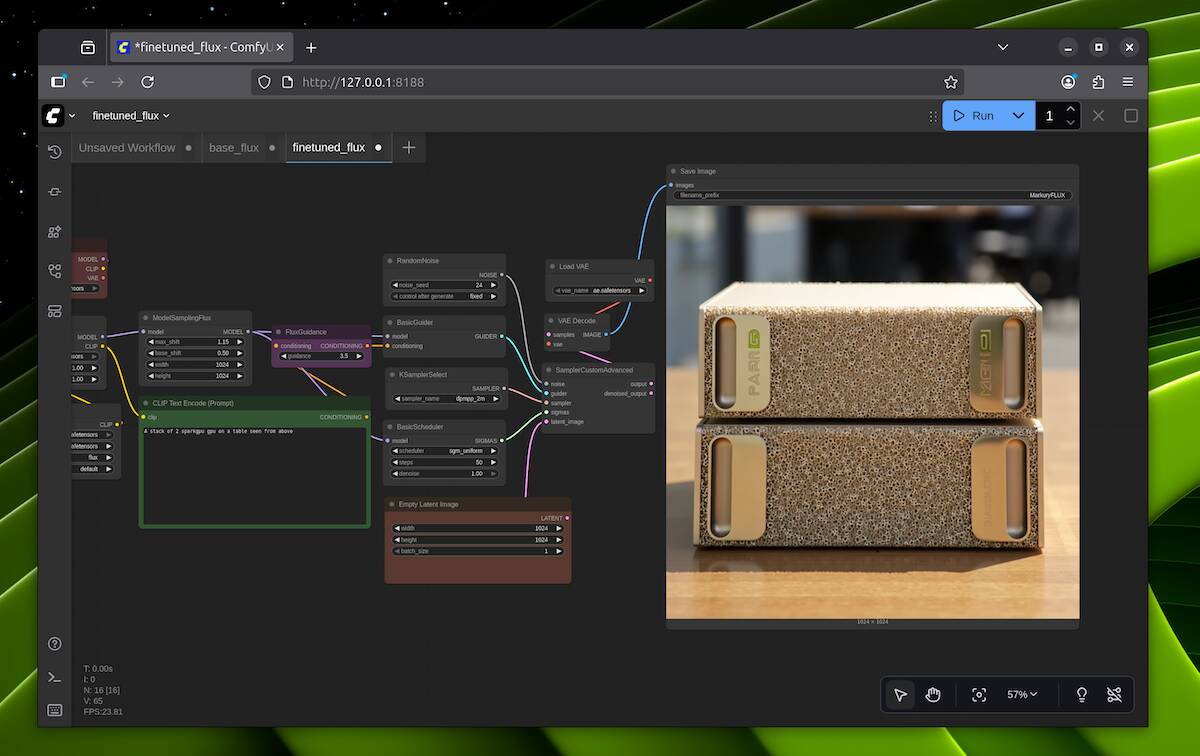Toggle the focus mode lightbulb

(1081, 695)
